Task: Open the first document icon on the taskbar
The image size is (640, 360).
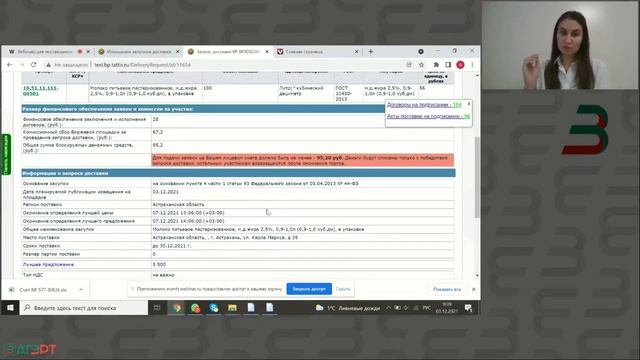Action: point(251,308)
